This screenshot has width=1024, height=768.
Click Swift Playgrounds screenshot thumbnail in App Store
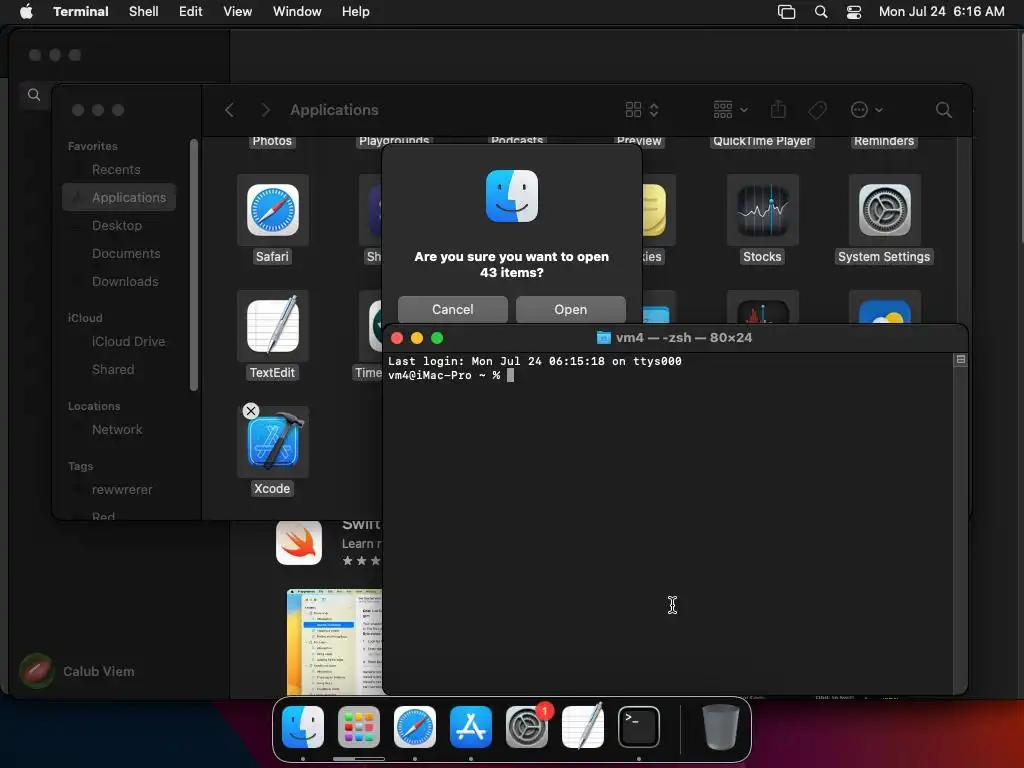(x=334, y=642)
